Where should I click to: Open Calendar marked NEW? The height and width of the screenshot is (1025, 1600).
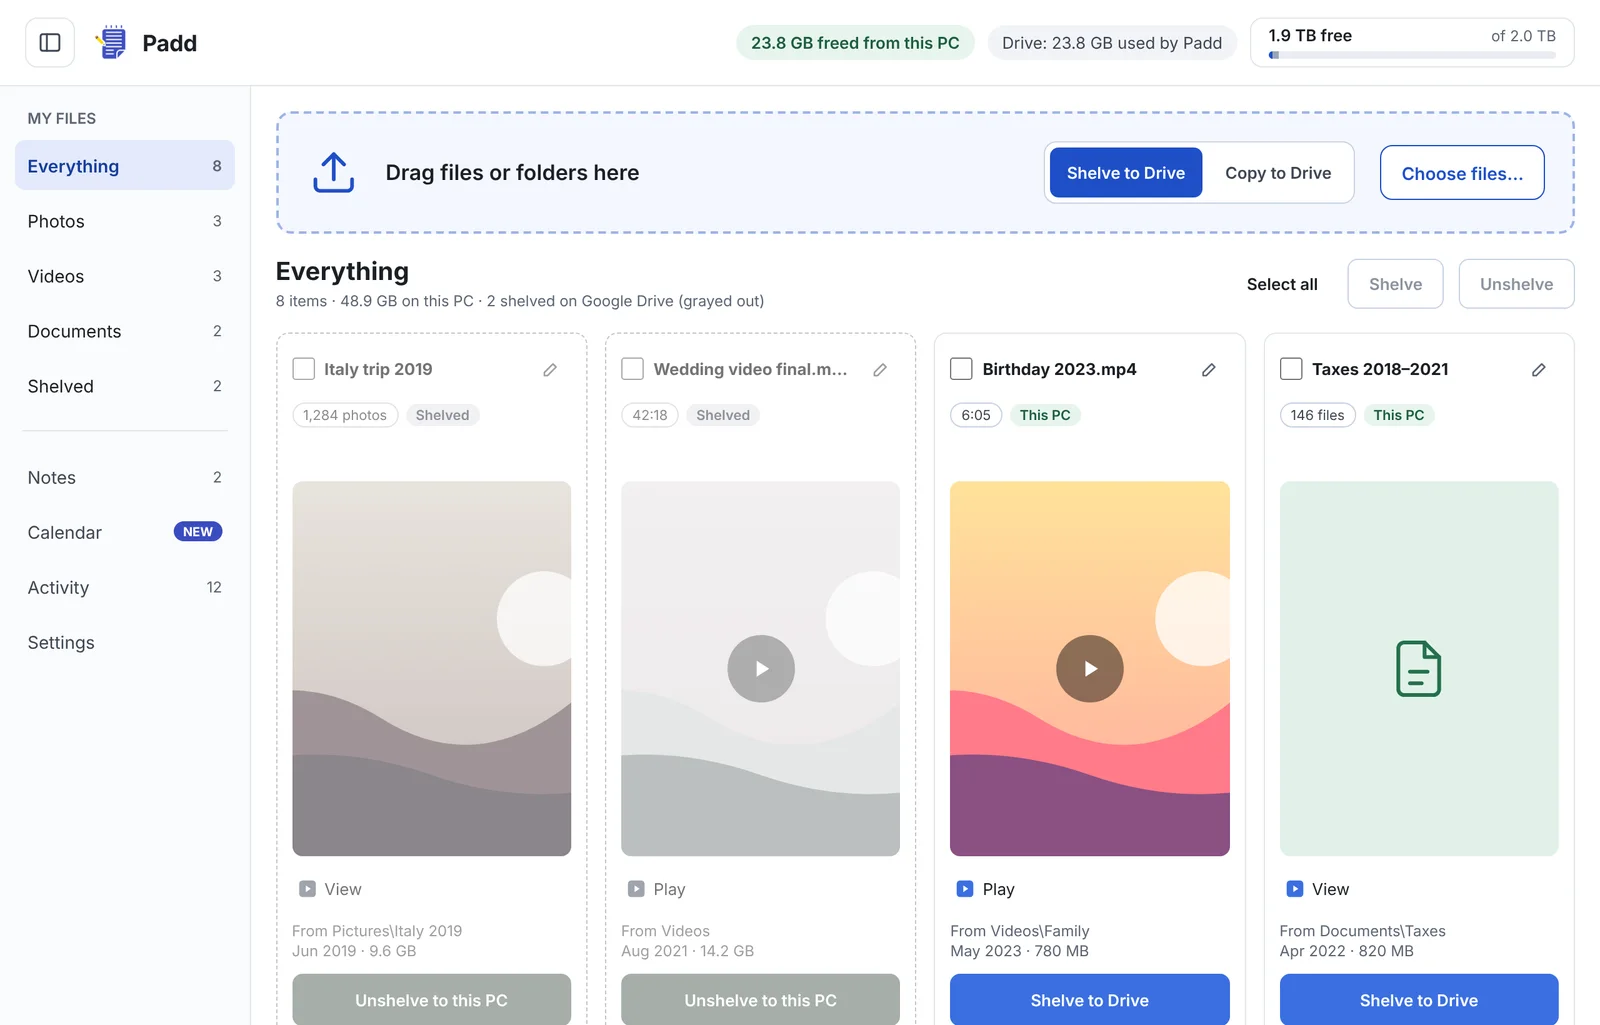point(125,532)
